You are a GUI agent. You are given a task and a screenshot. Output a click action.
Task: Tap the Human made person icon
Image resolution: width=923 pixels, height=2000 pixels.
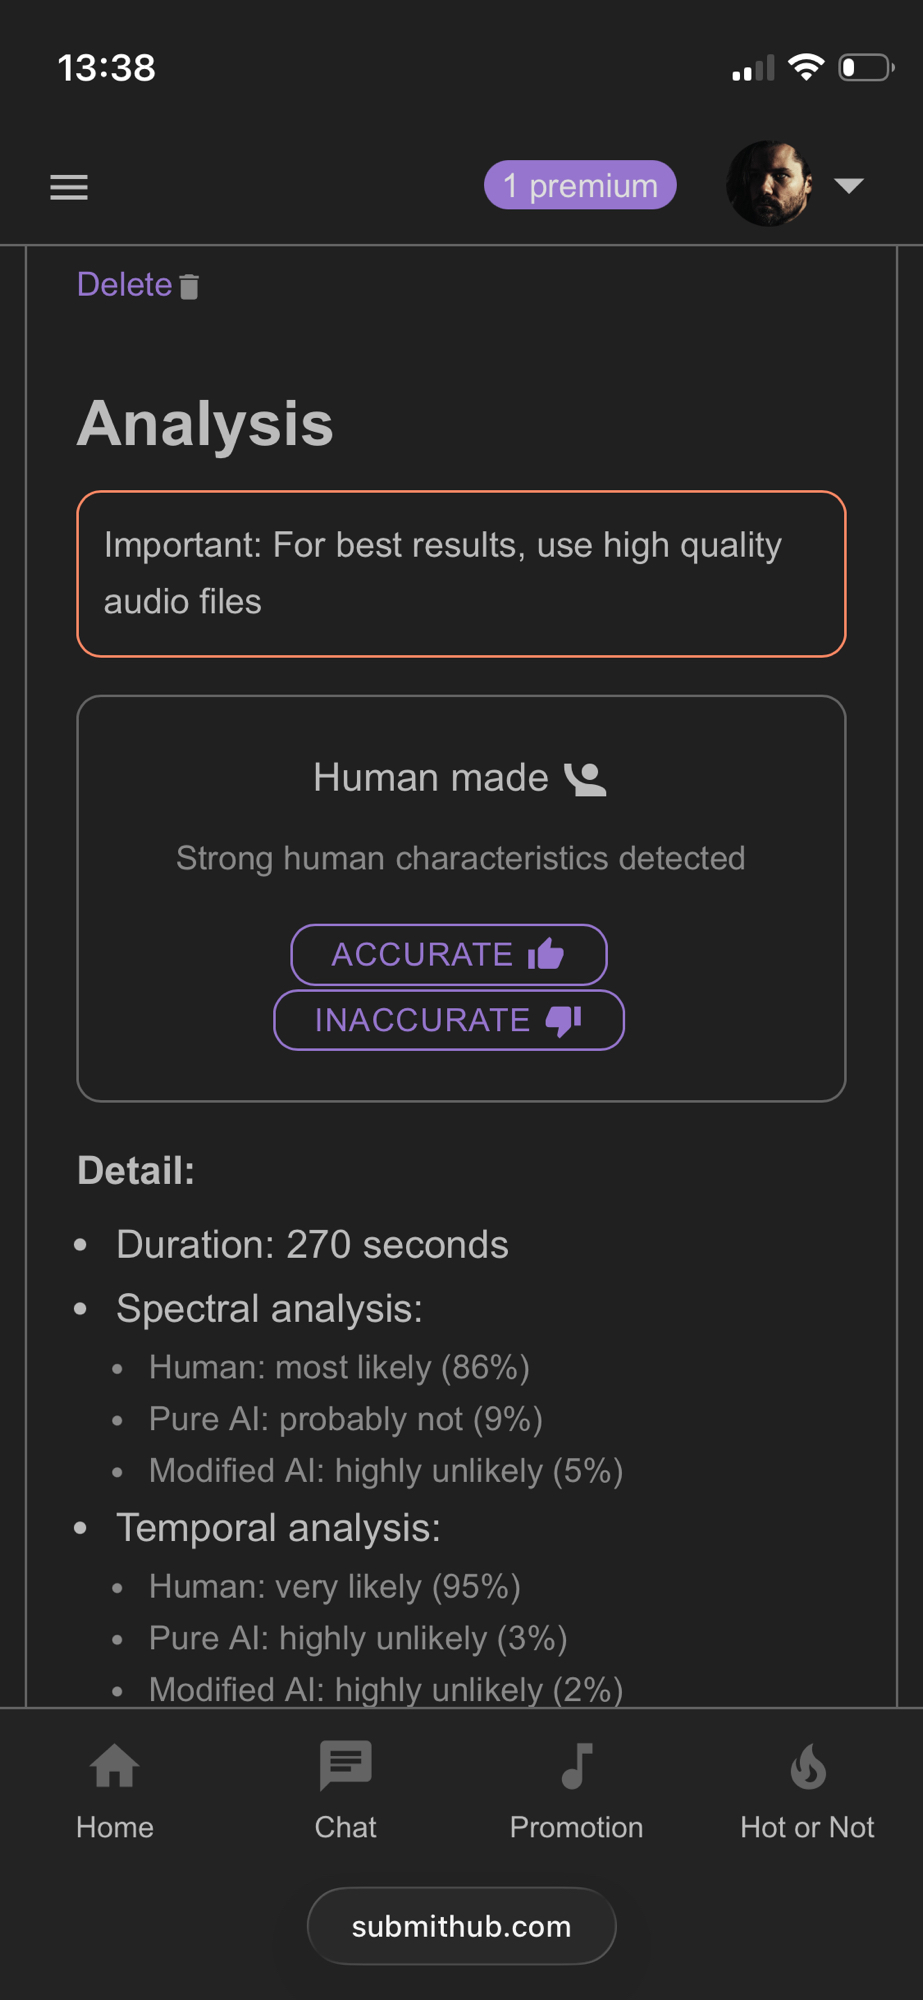point(586,779)
